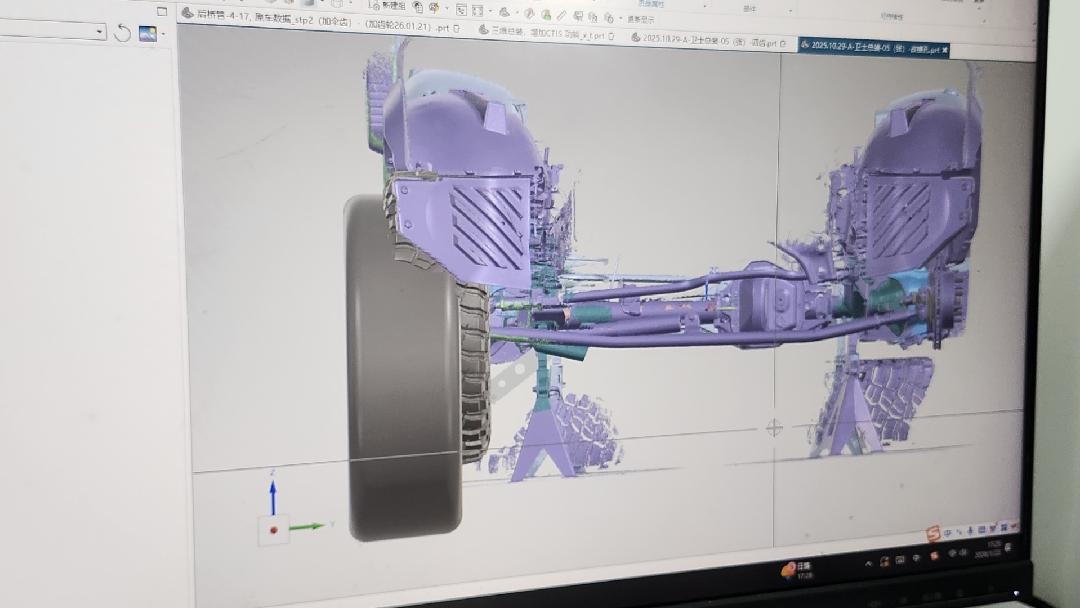
Task: Click the image/background picture icon
Action: (x=147, y=33)
